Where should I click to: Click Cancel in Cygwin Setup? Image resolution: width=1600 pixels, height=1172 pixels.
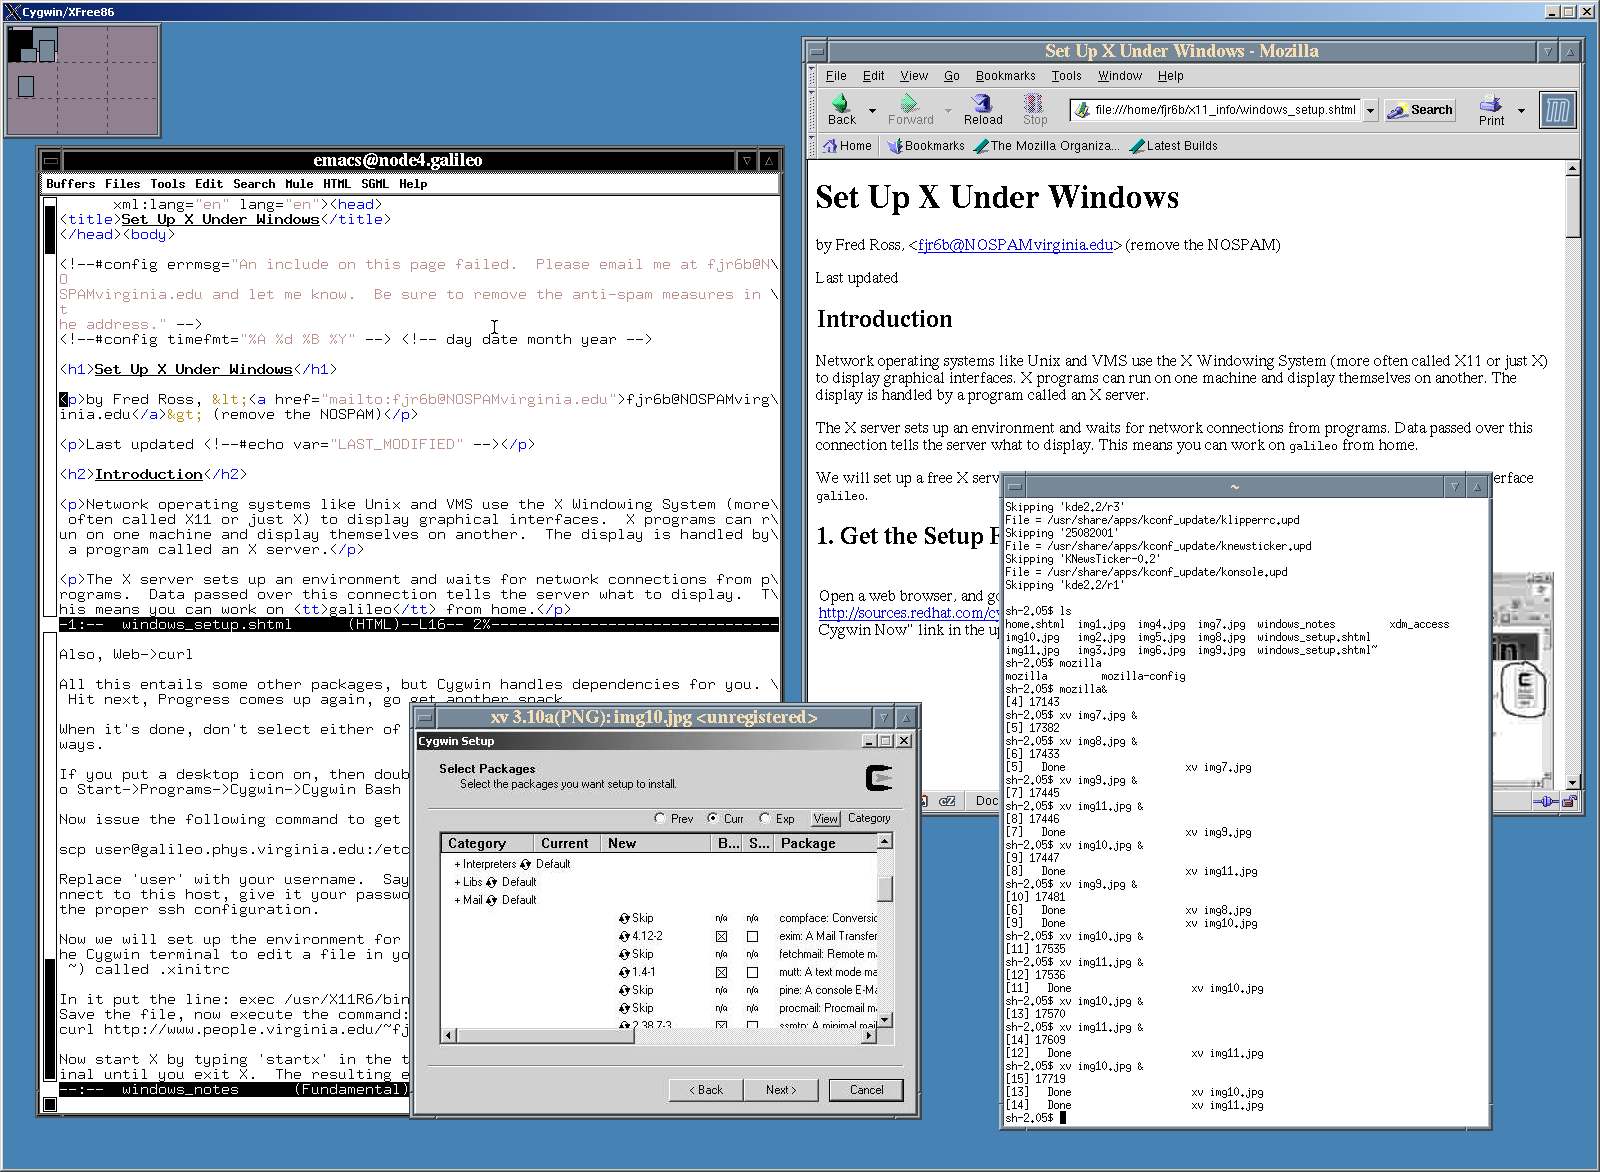(866, 1090)
